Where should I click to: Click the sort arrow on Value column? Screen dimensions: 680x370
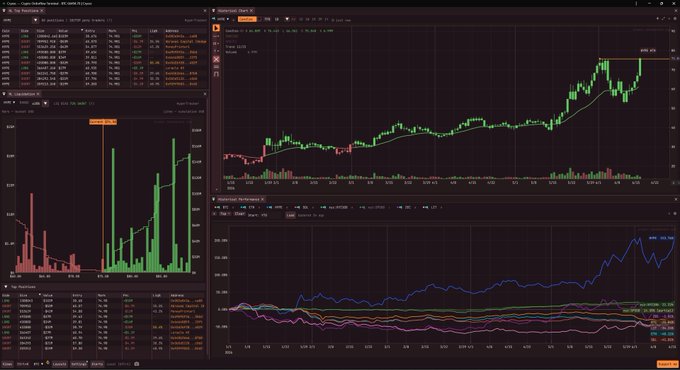(82, 30)
